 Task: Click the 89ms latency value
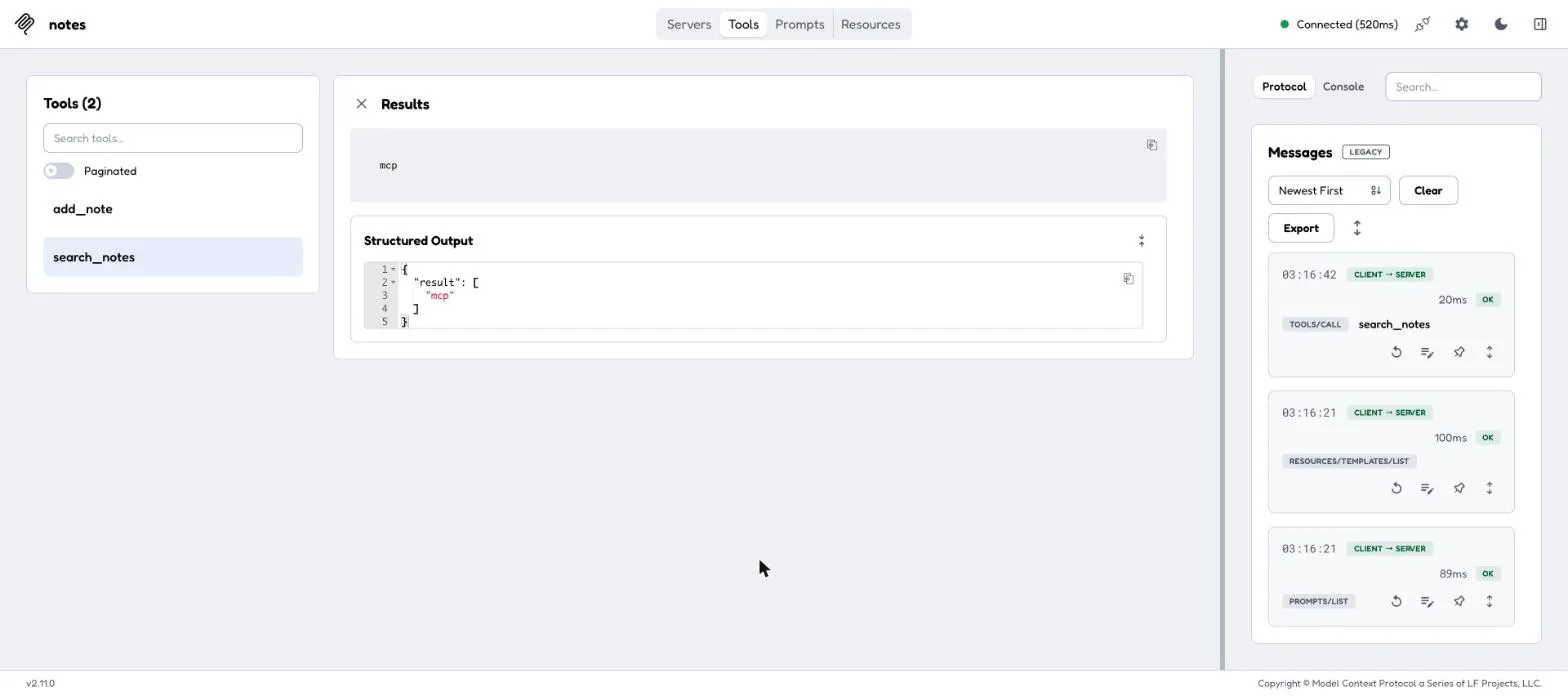coord(1452,574)
